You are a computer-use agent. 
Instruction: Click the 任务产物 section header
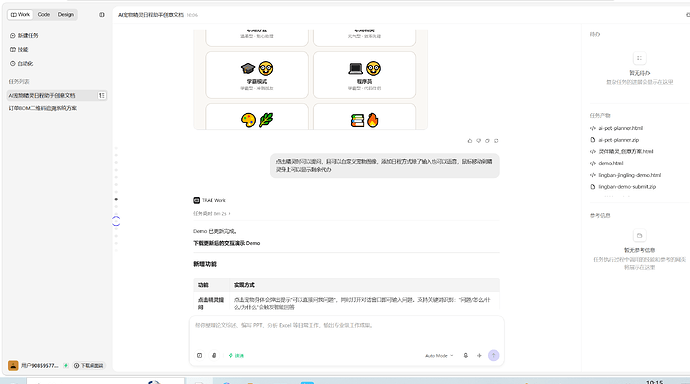(600, 115)
